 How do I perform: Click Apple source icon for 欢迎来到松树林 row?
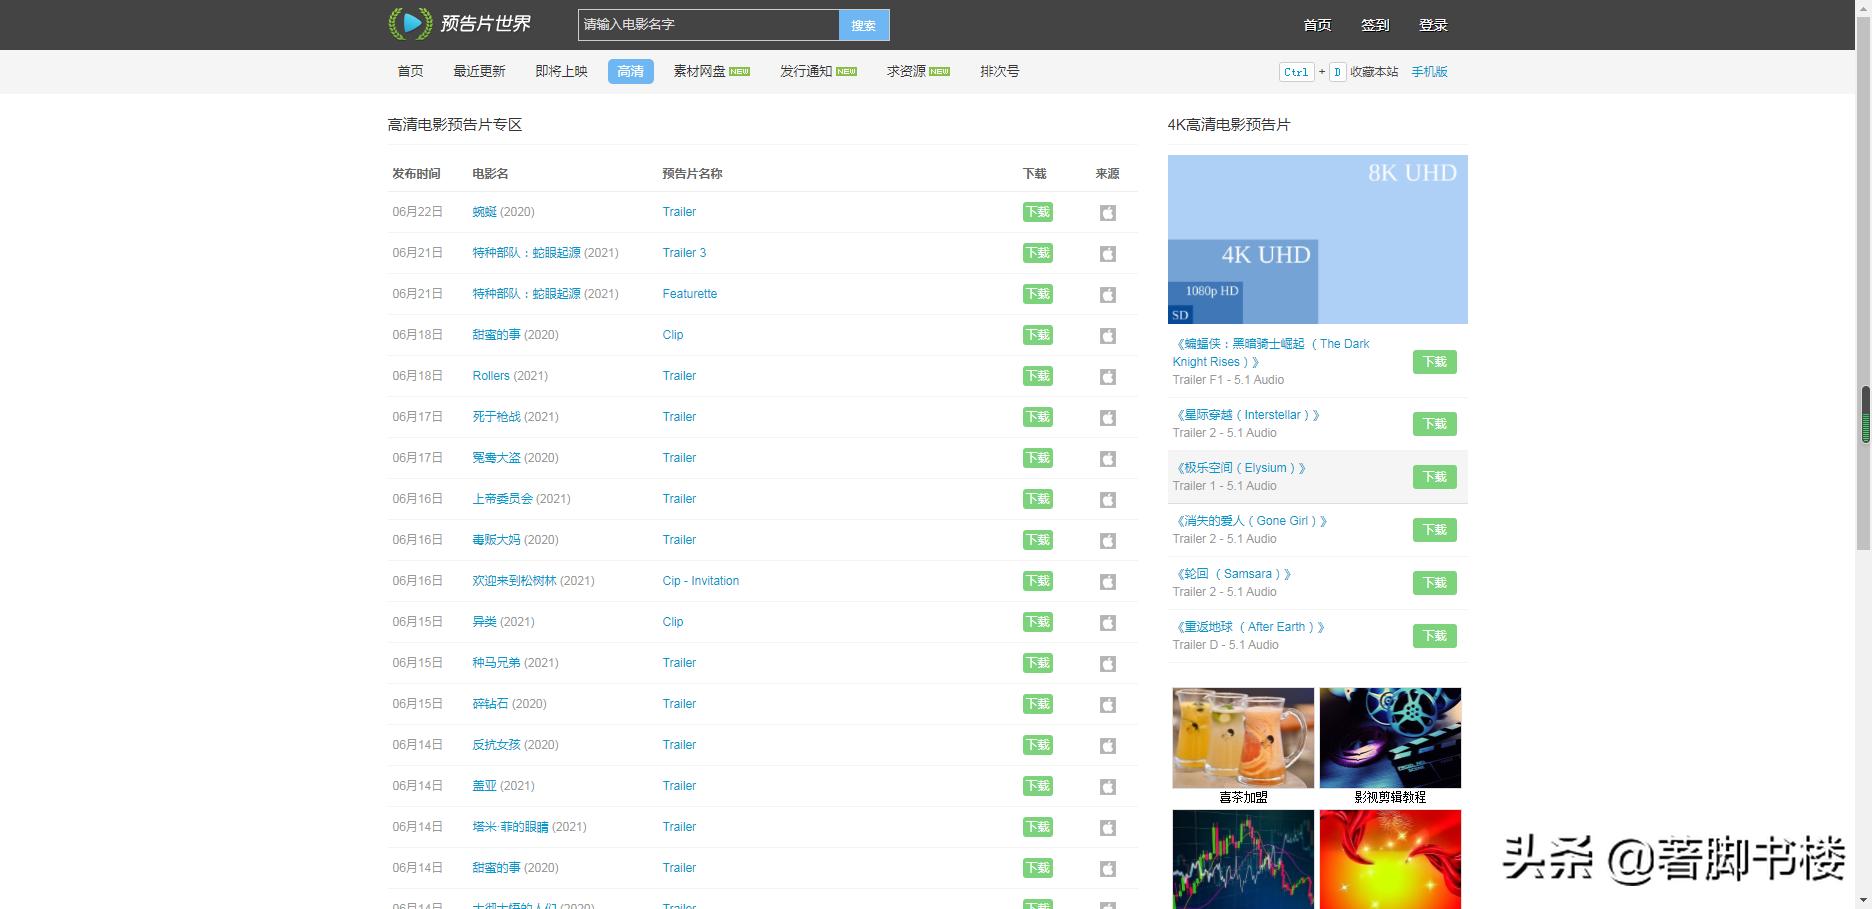[x=1108, y=582]
